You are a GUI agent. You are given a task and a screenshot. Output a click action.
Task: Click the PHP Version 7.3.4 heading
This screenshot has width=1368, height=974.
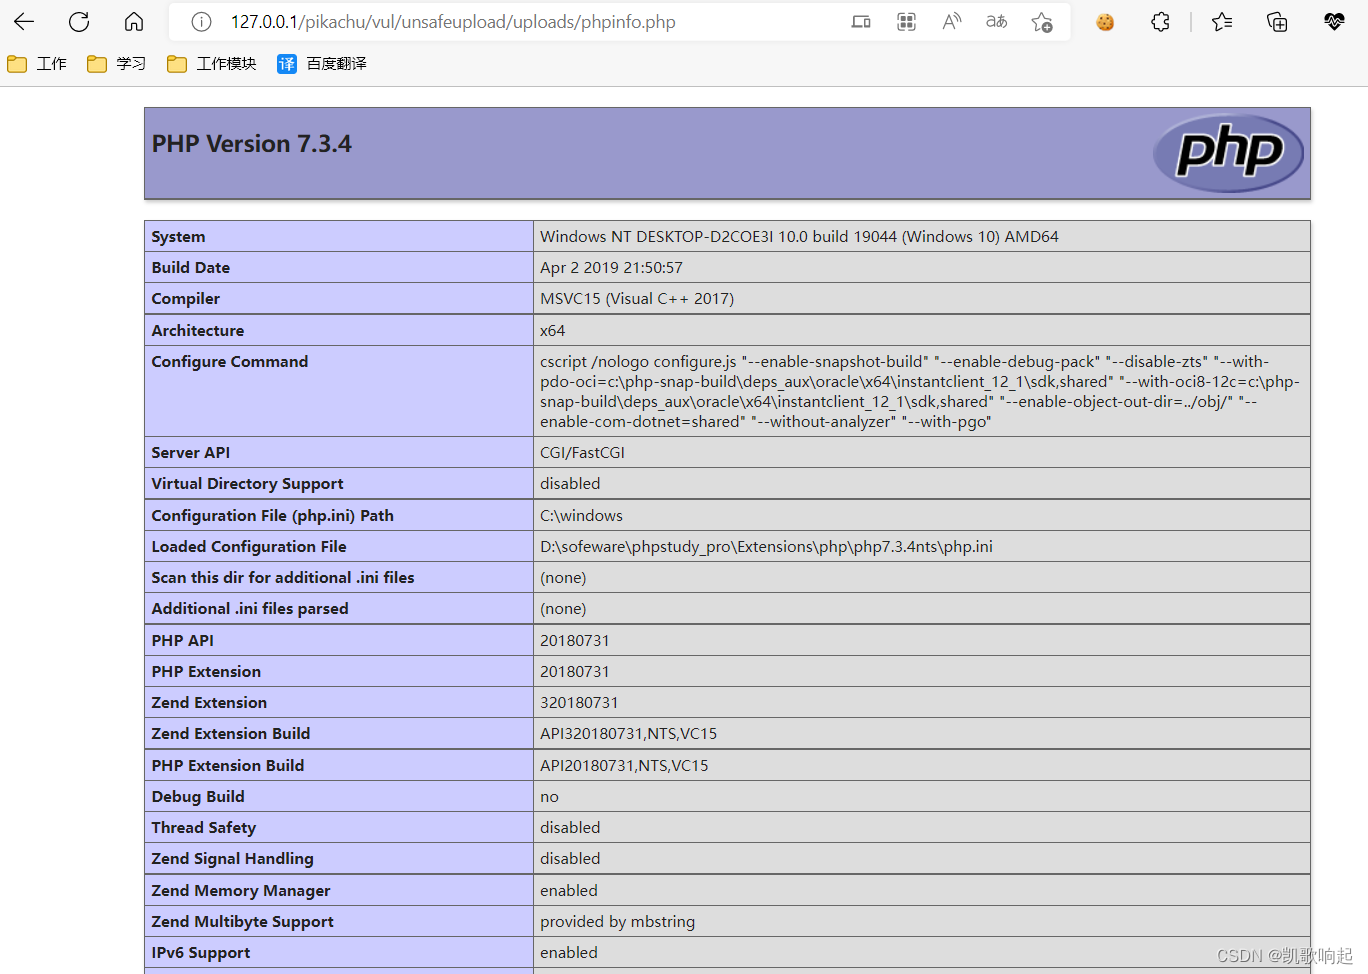tap(252, 144)
